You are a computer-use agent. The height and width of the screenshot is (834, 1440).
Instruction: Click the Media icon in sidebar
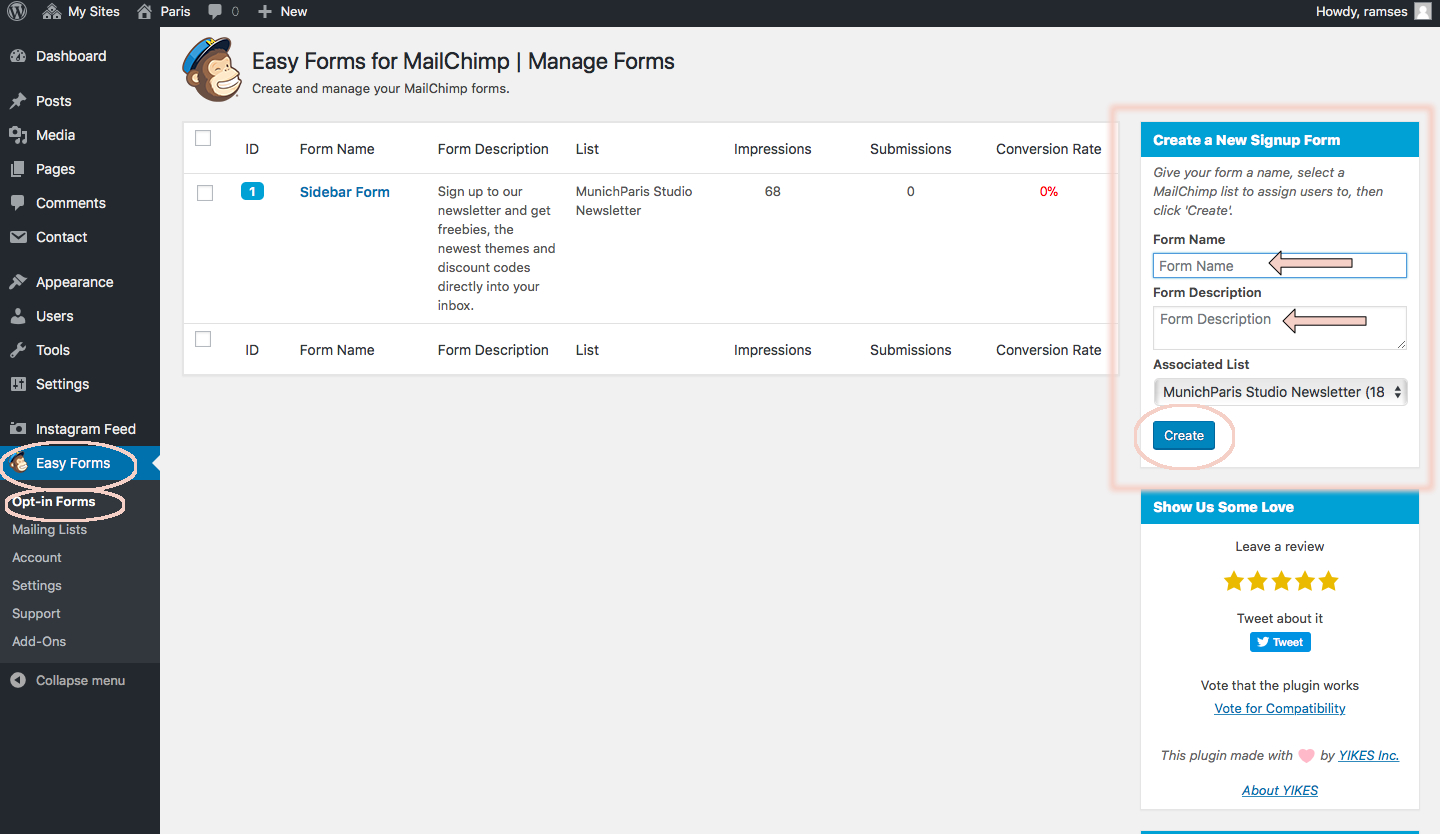[x=18, y=135]
